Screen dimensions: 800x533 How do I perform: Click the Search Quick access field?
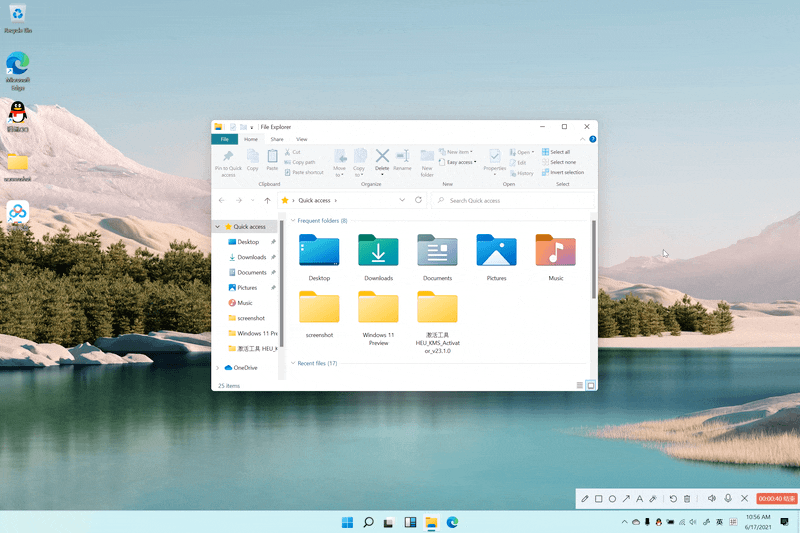[x=512, y=200]
